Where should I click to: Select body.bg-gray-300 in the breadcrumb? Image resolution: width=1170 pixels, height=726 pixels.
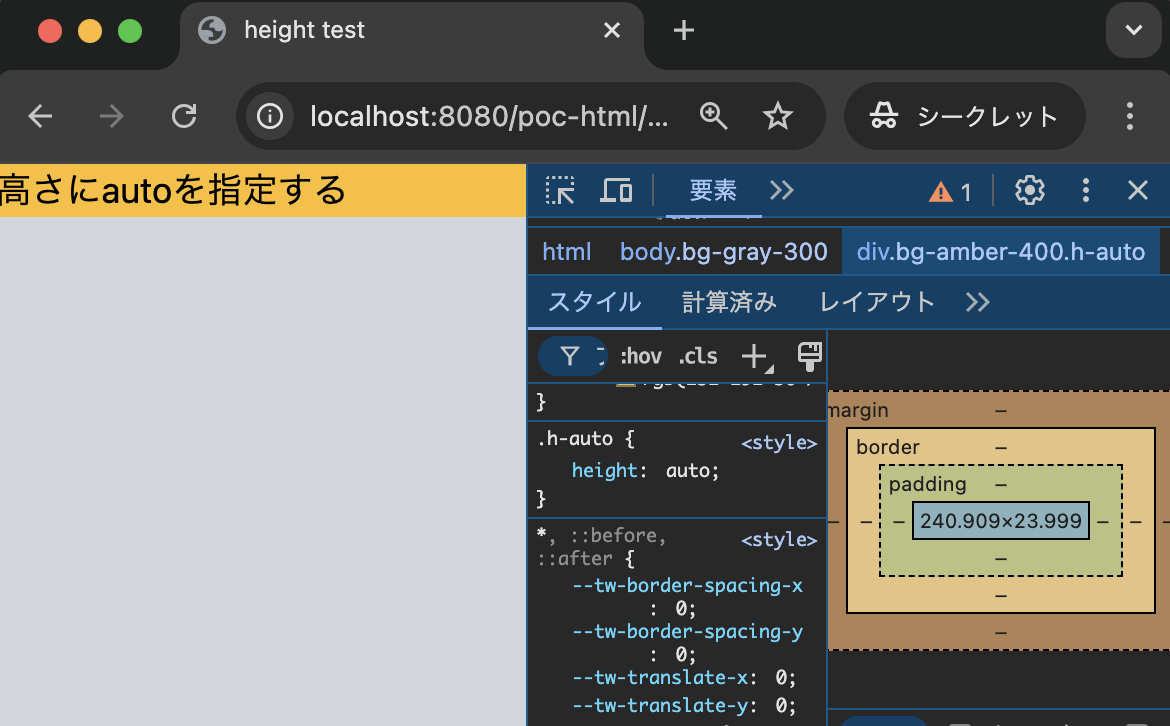pos(724,252)
